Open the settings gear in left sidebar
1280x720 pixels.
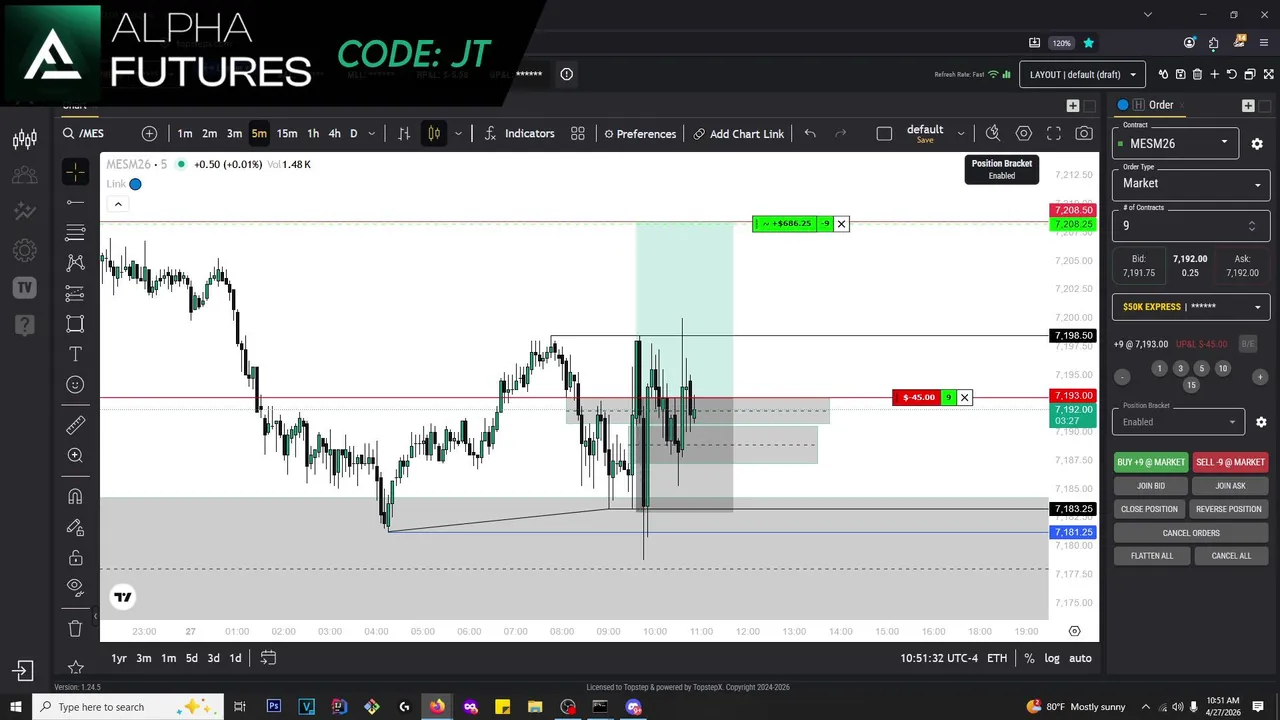(25, 250)
